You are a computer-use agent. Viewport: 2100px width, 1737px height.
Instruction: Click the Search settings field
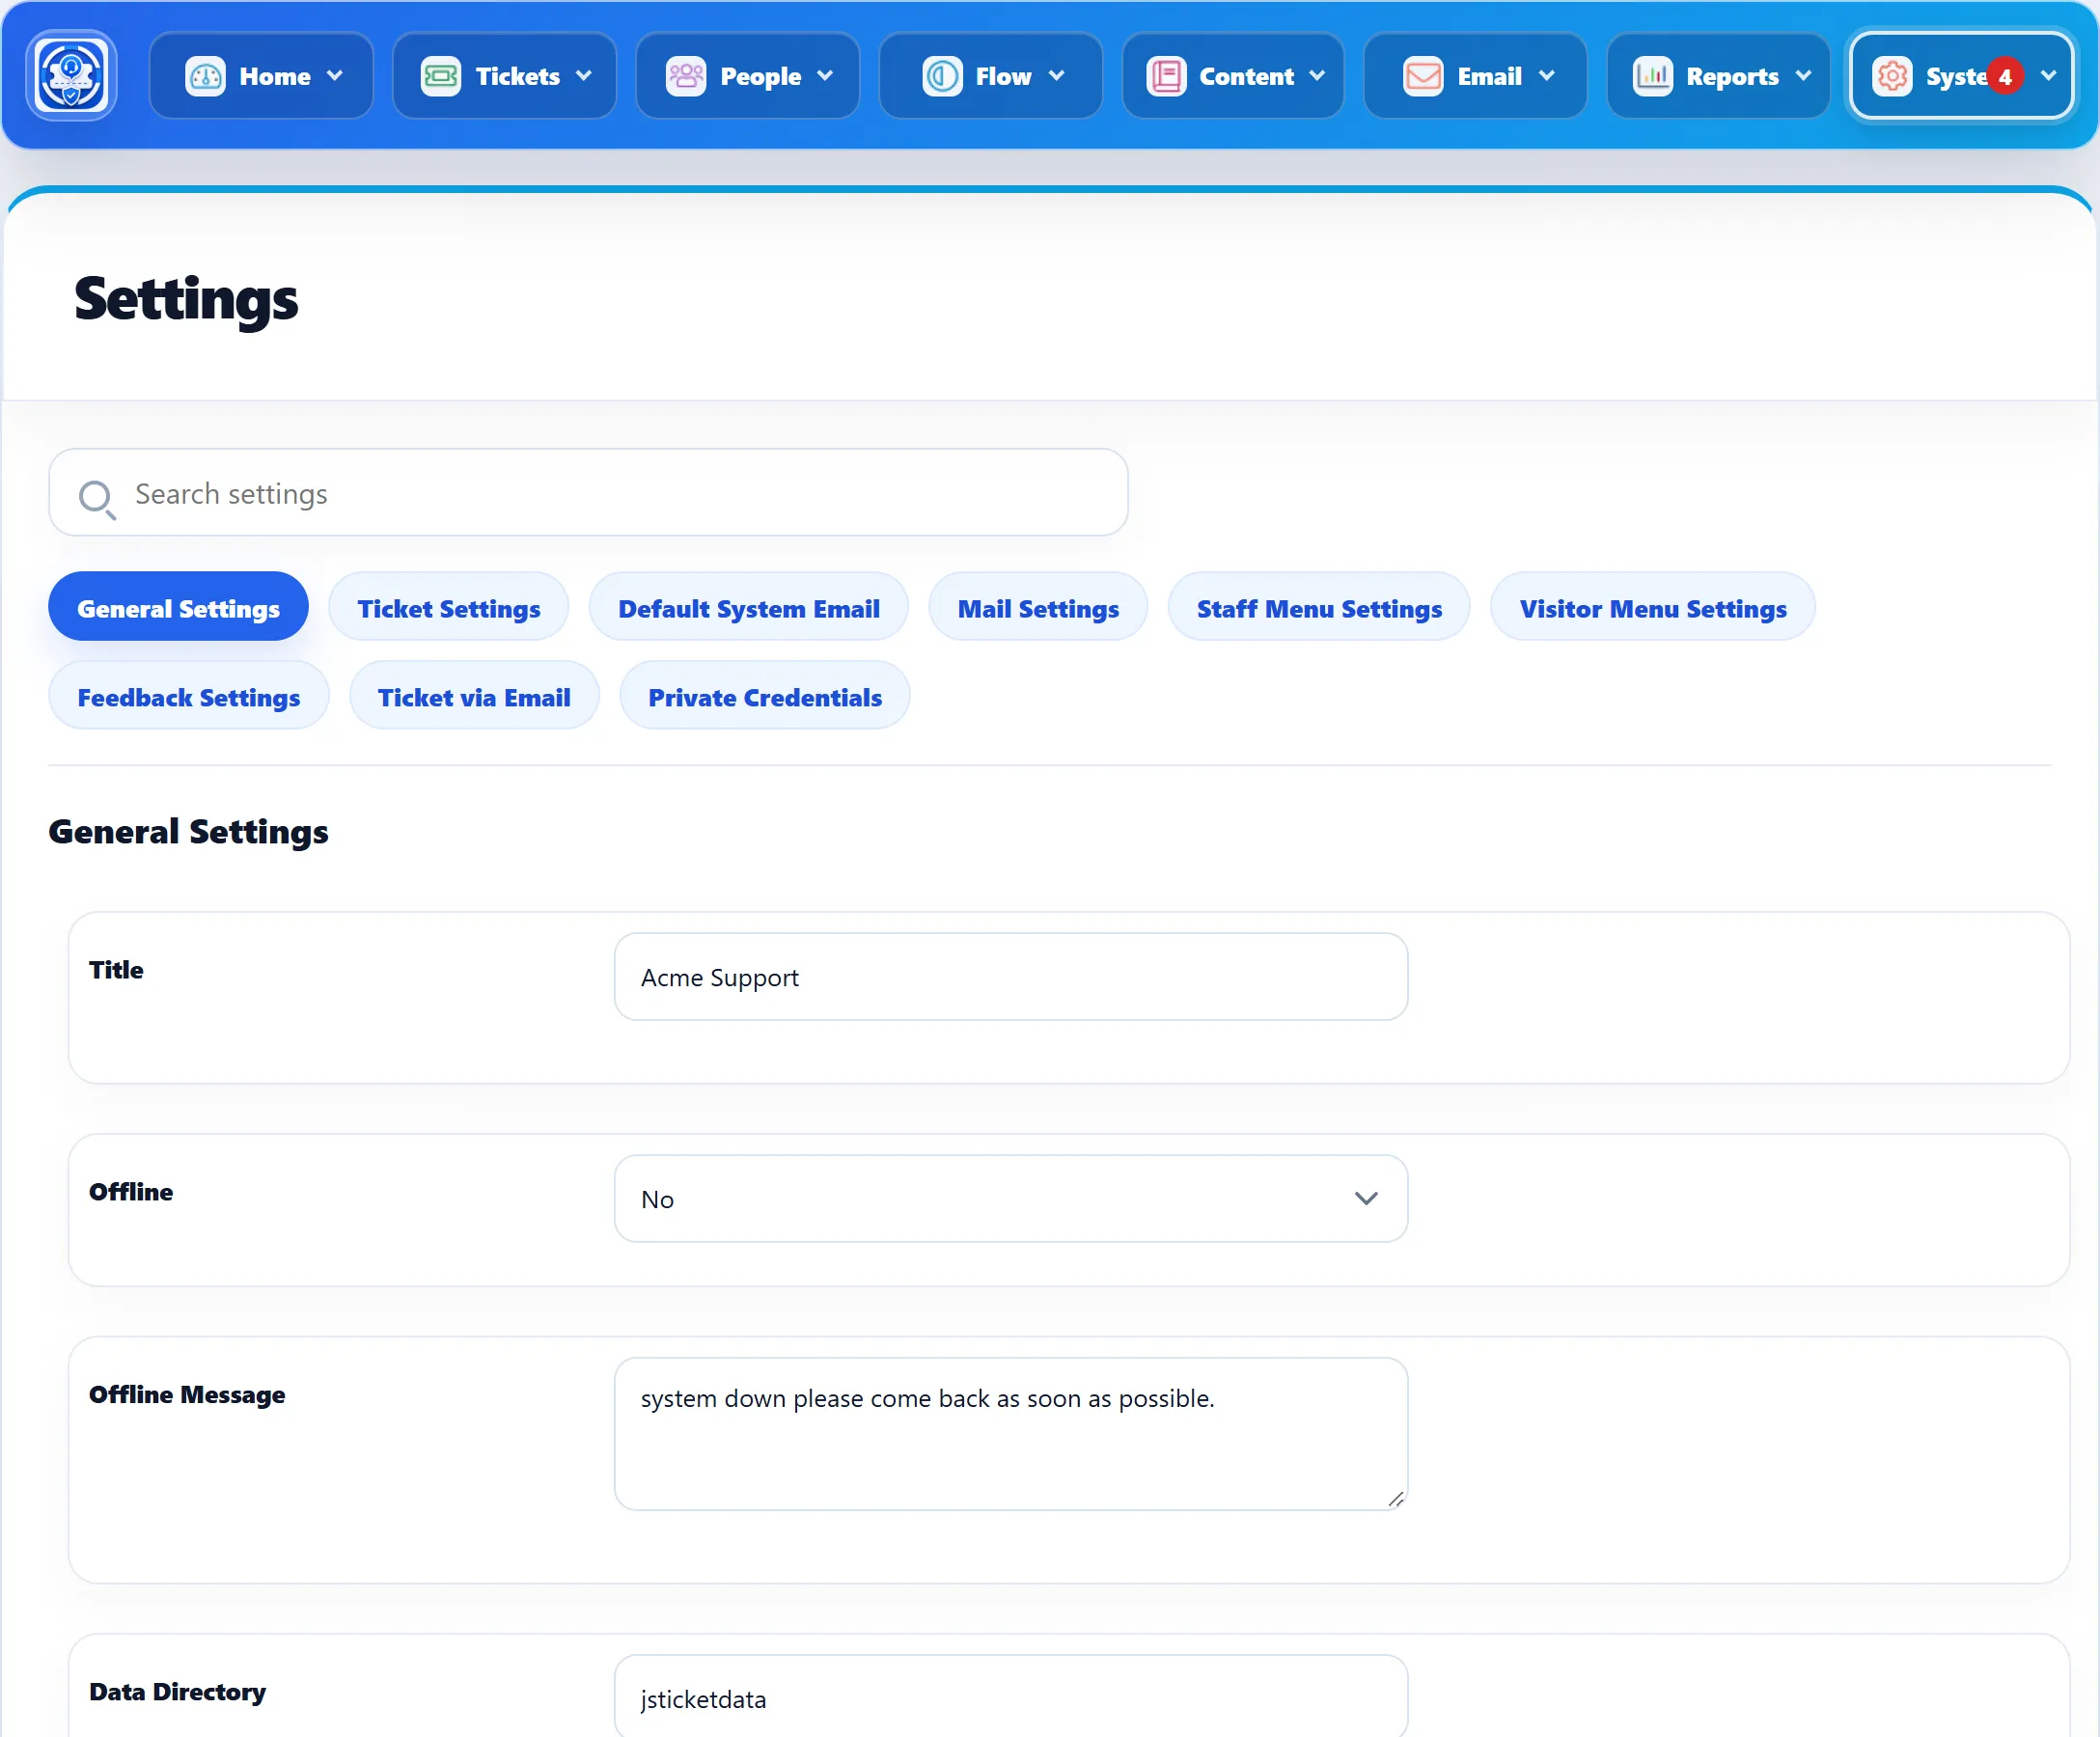pos(589,493)
